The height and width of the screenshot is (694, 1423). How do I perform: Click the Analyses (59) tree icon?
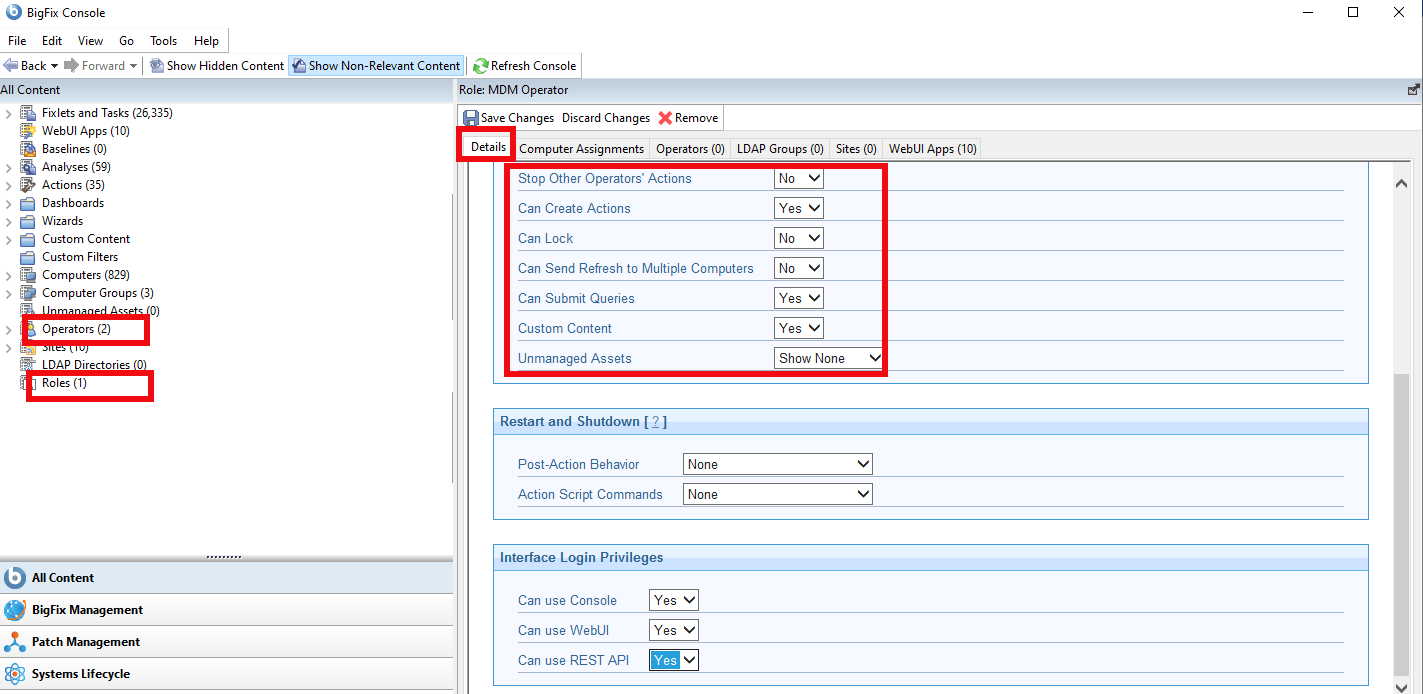coord(29,166)
